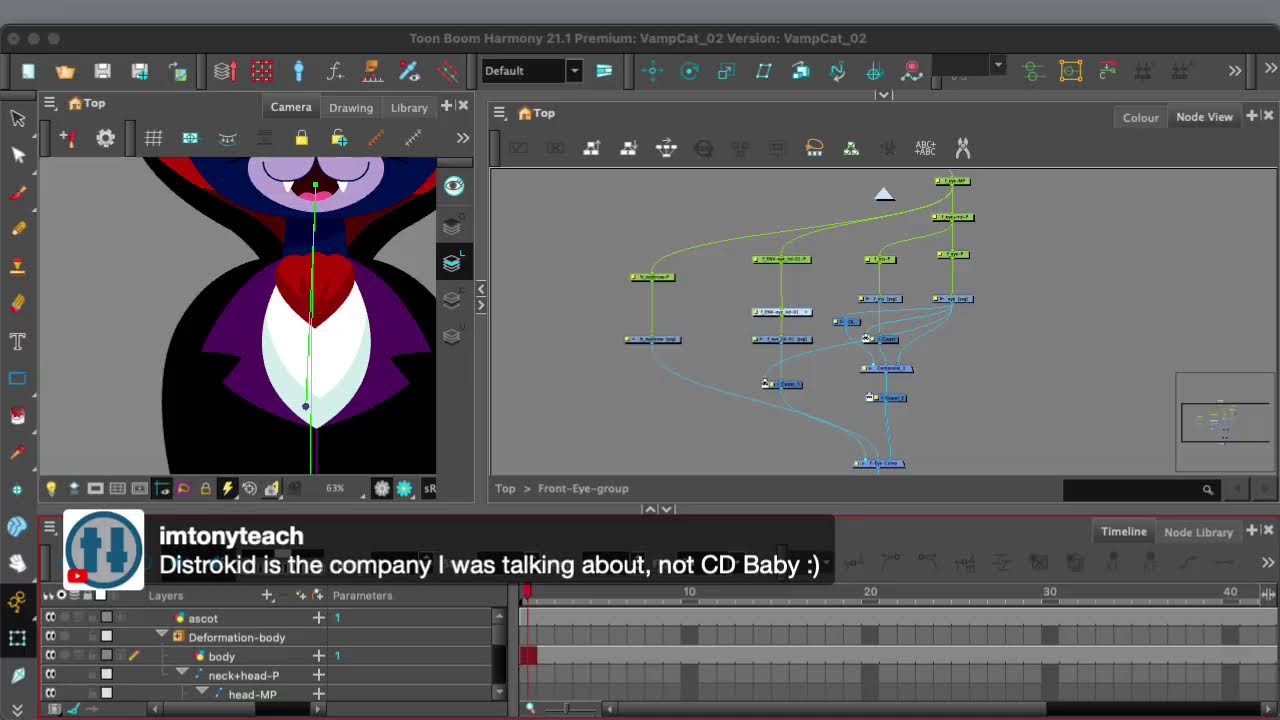1280x720 pixels.
Task: Collapse the neck+head-P layer
Action: 182,674
